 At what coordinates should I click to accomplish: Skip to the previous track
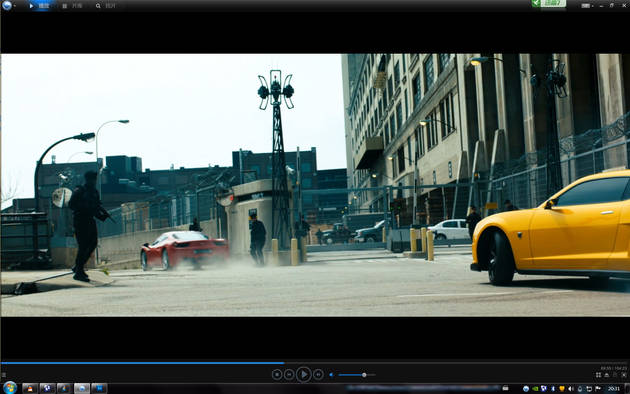coord(289,375)
